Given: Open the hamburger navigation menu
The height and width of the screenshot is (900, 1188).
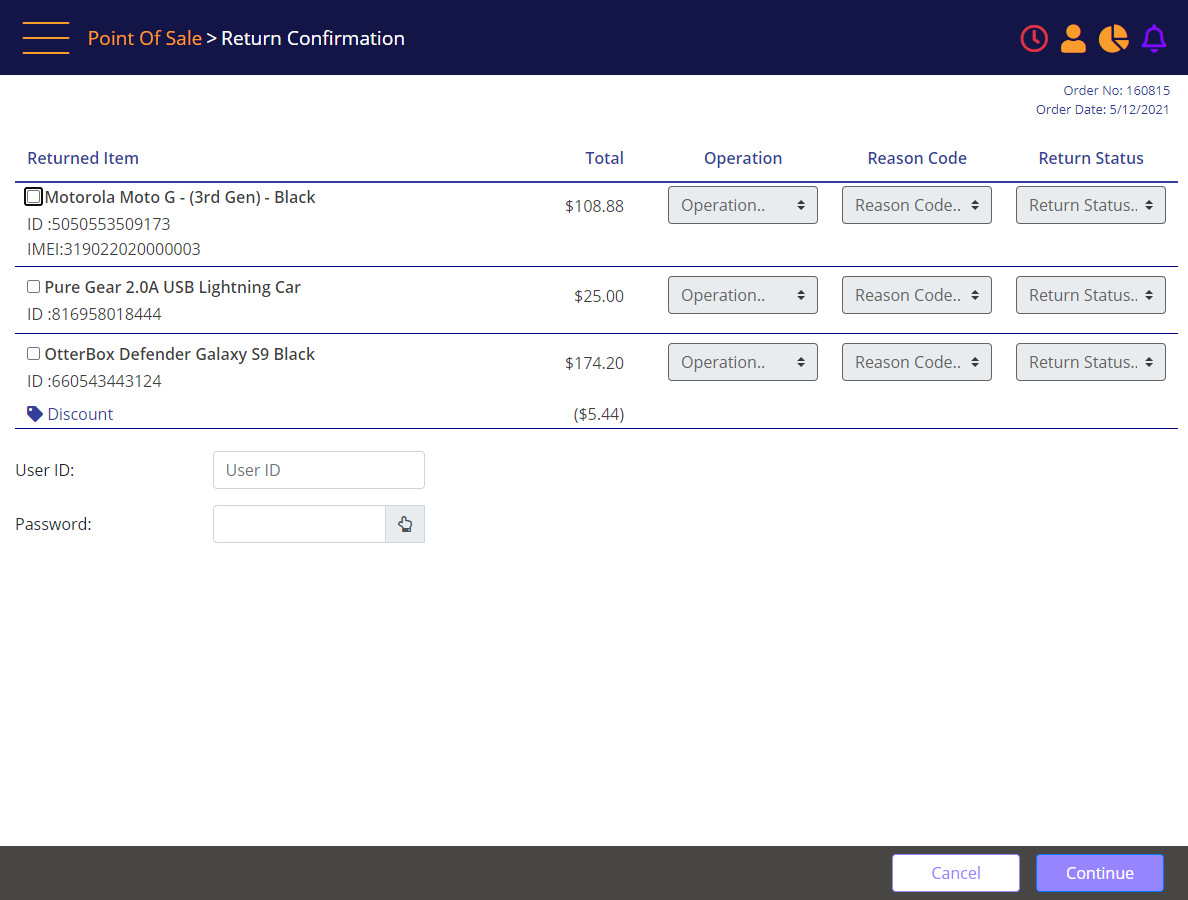Looking at the screenshot, I should pos(45,38).
